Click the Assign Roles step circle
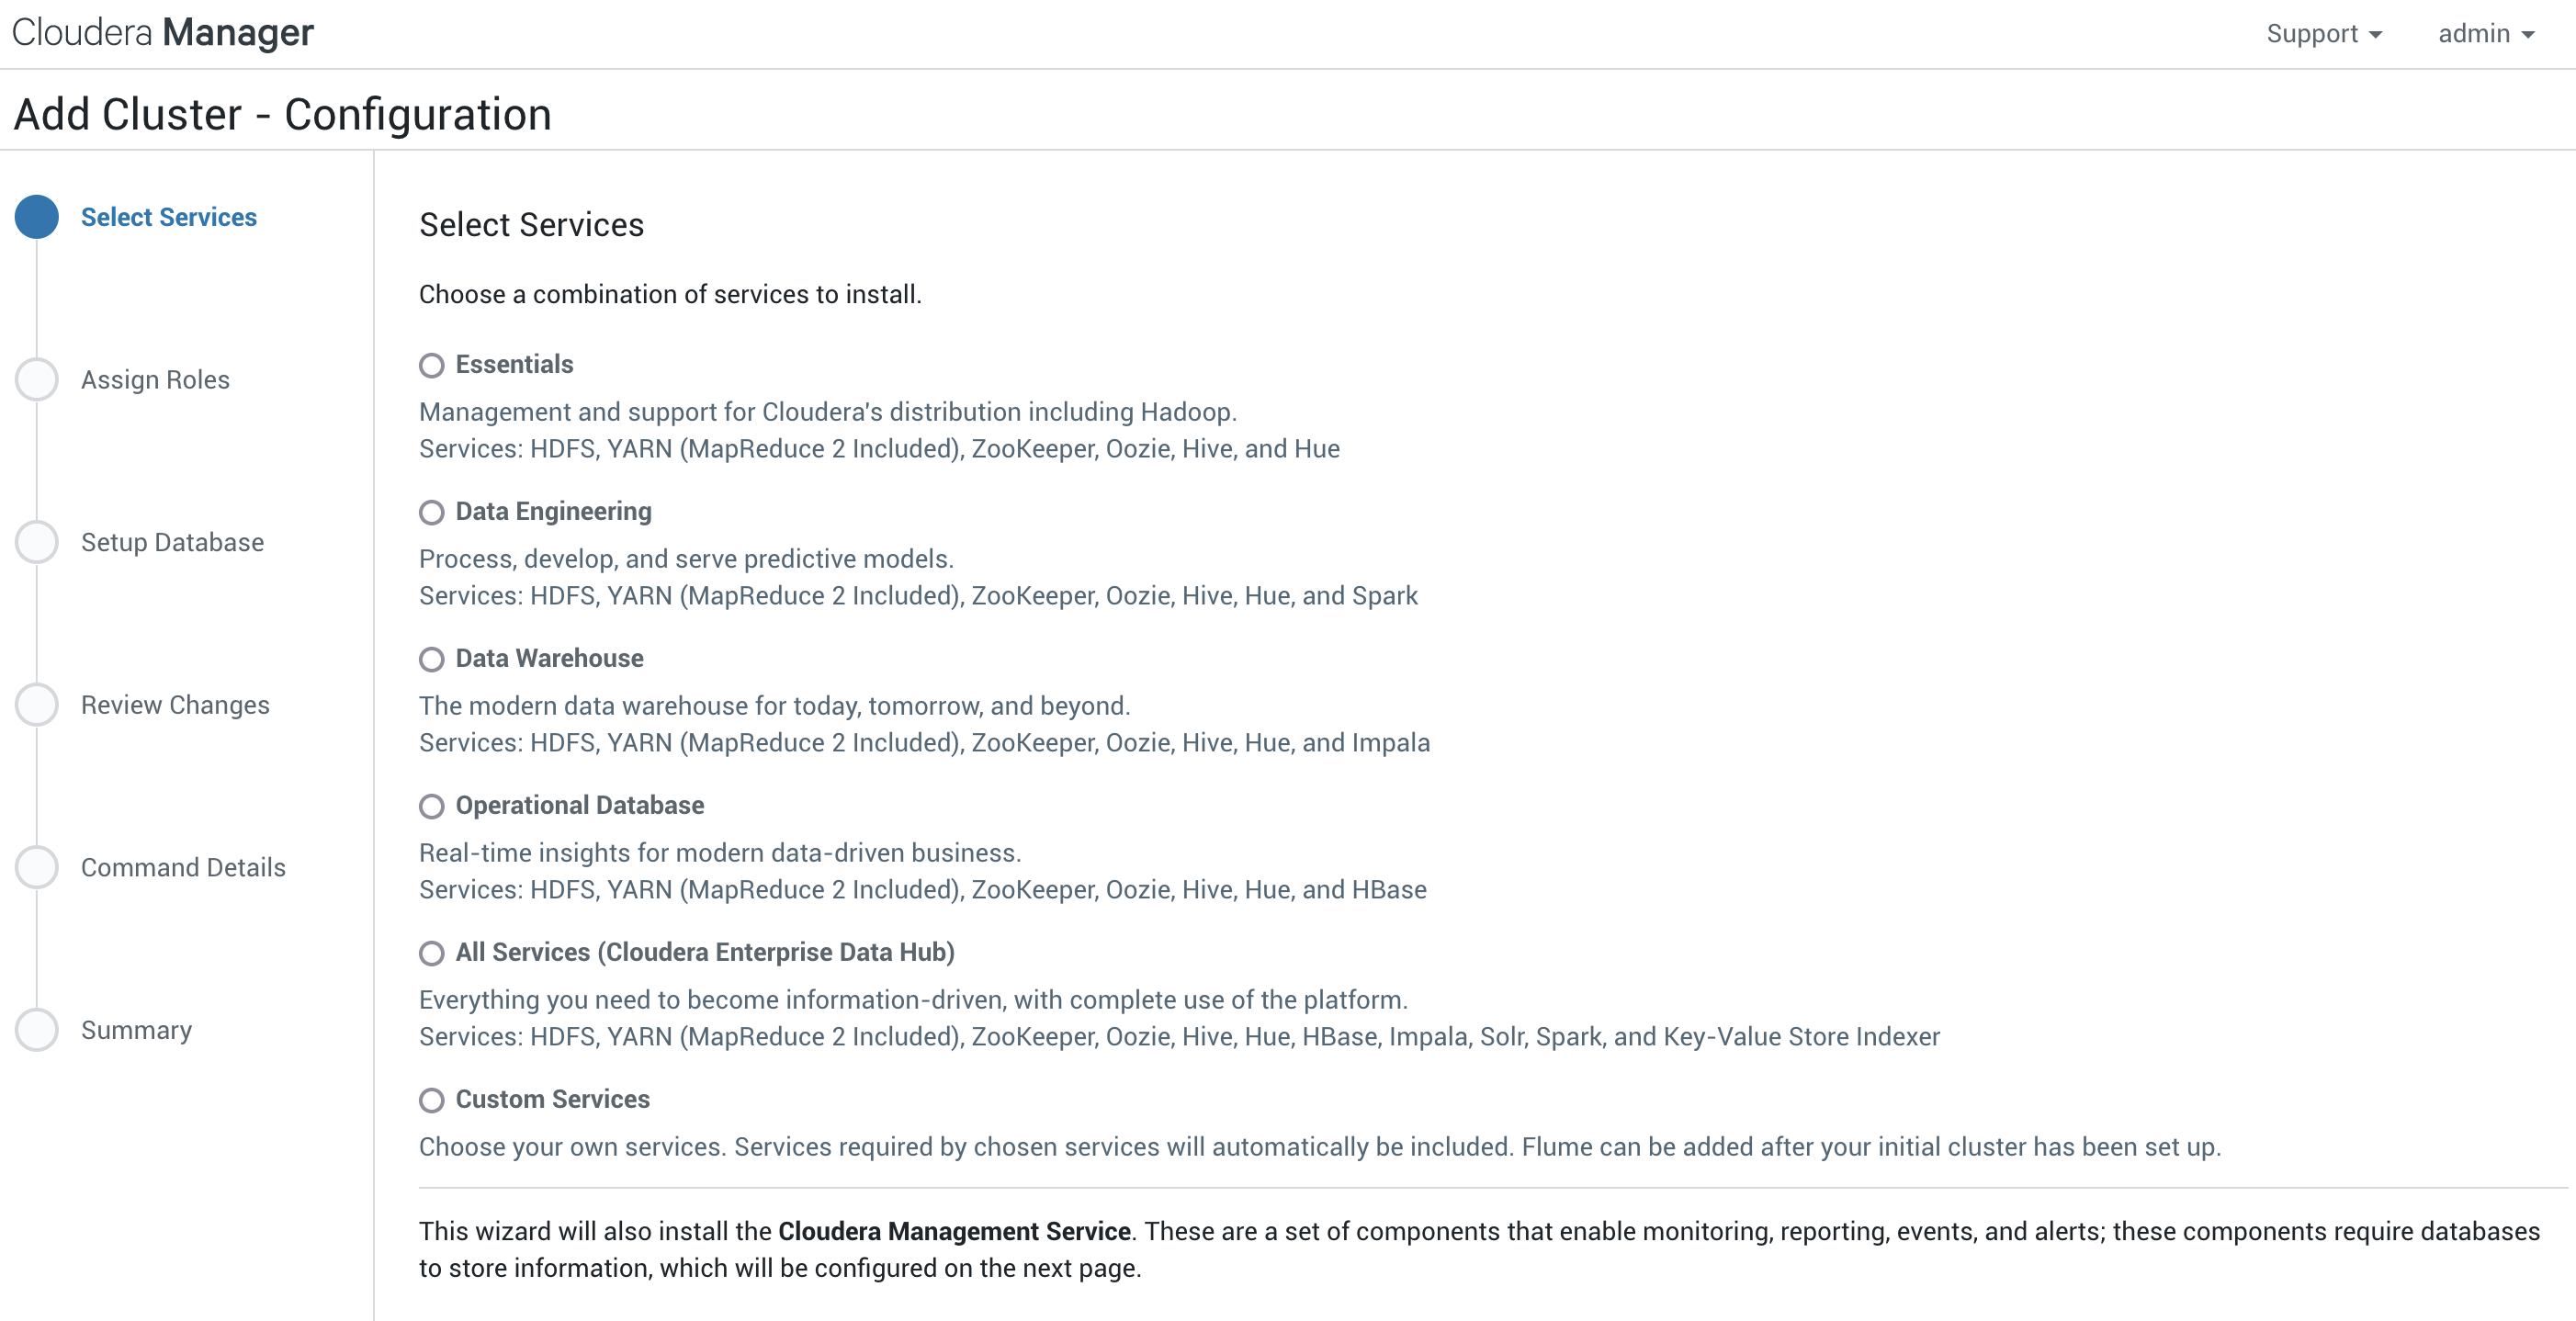Screen dimensions: 2576x1321 point(37,380)
